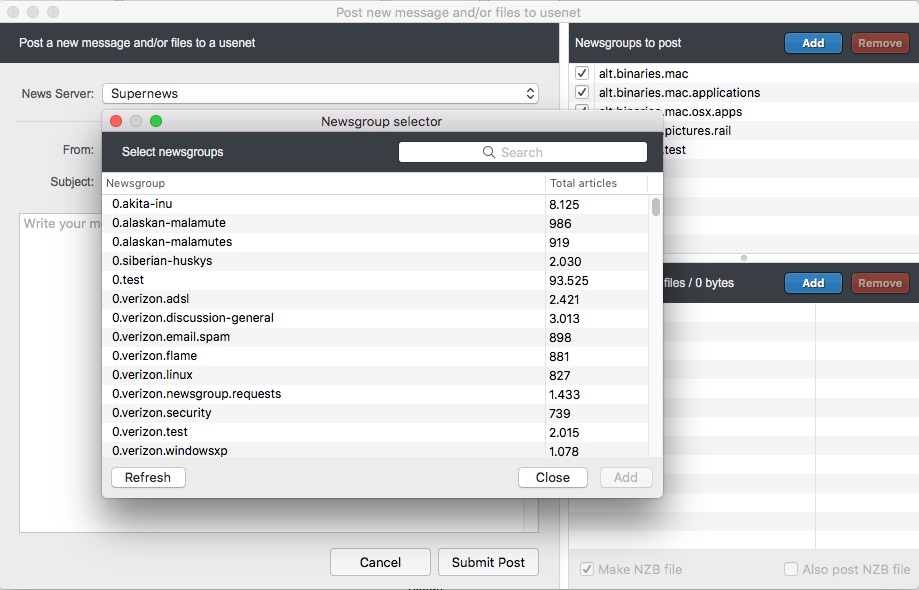Click alt.binaries.mac in Newsgroups to post list

(x=644, y=74)
